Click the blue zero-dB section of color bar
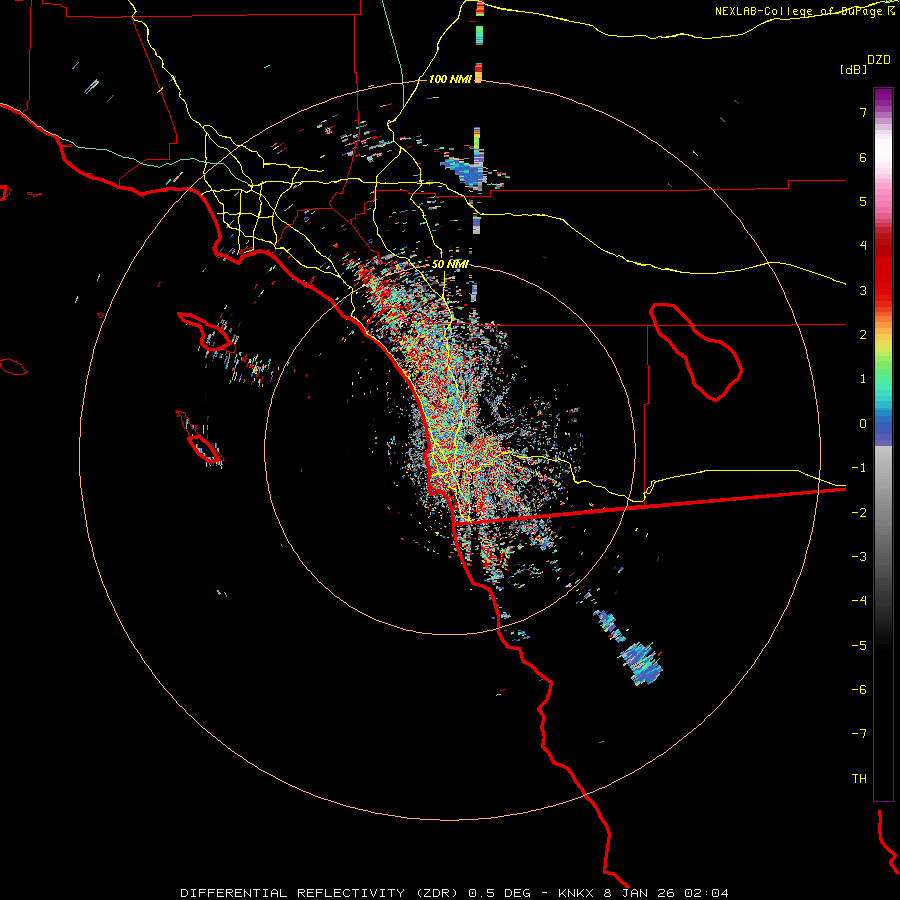The width and height of the screenshot is (900, 900). point(883,425)
